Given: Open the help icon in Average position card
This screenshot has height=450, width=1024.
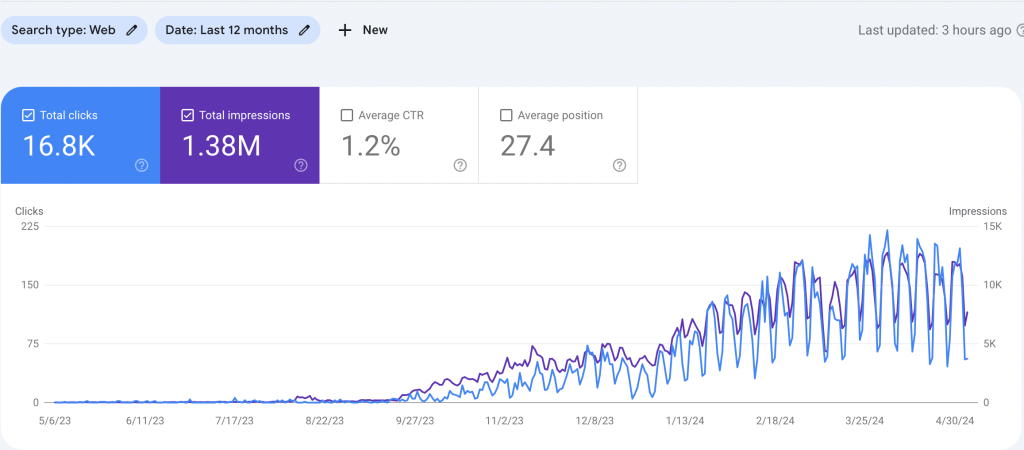Looking at the screenshot, I should [x=619, y=165].
